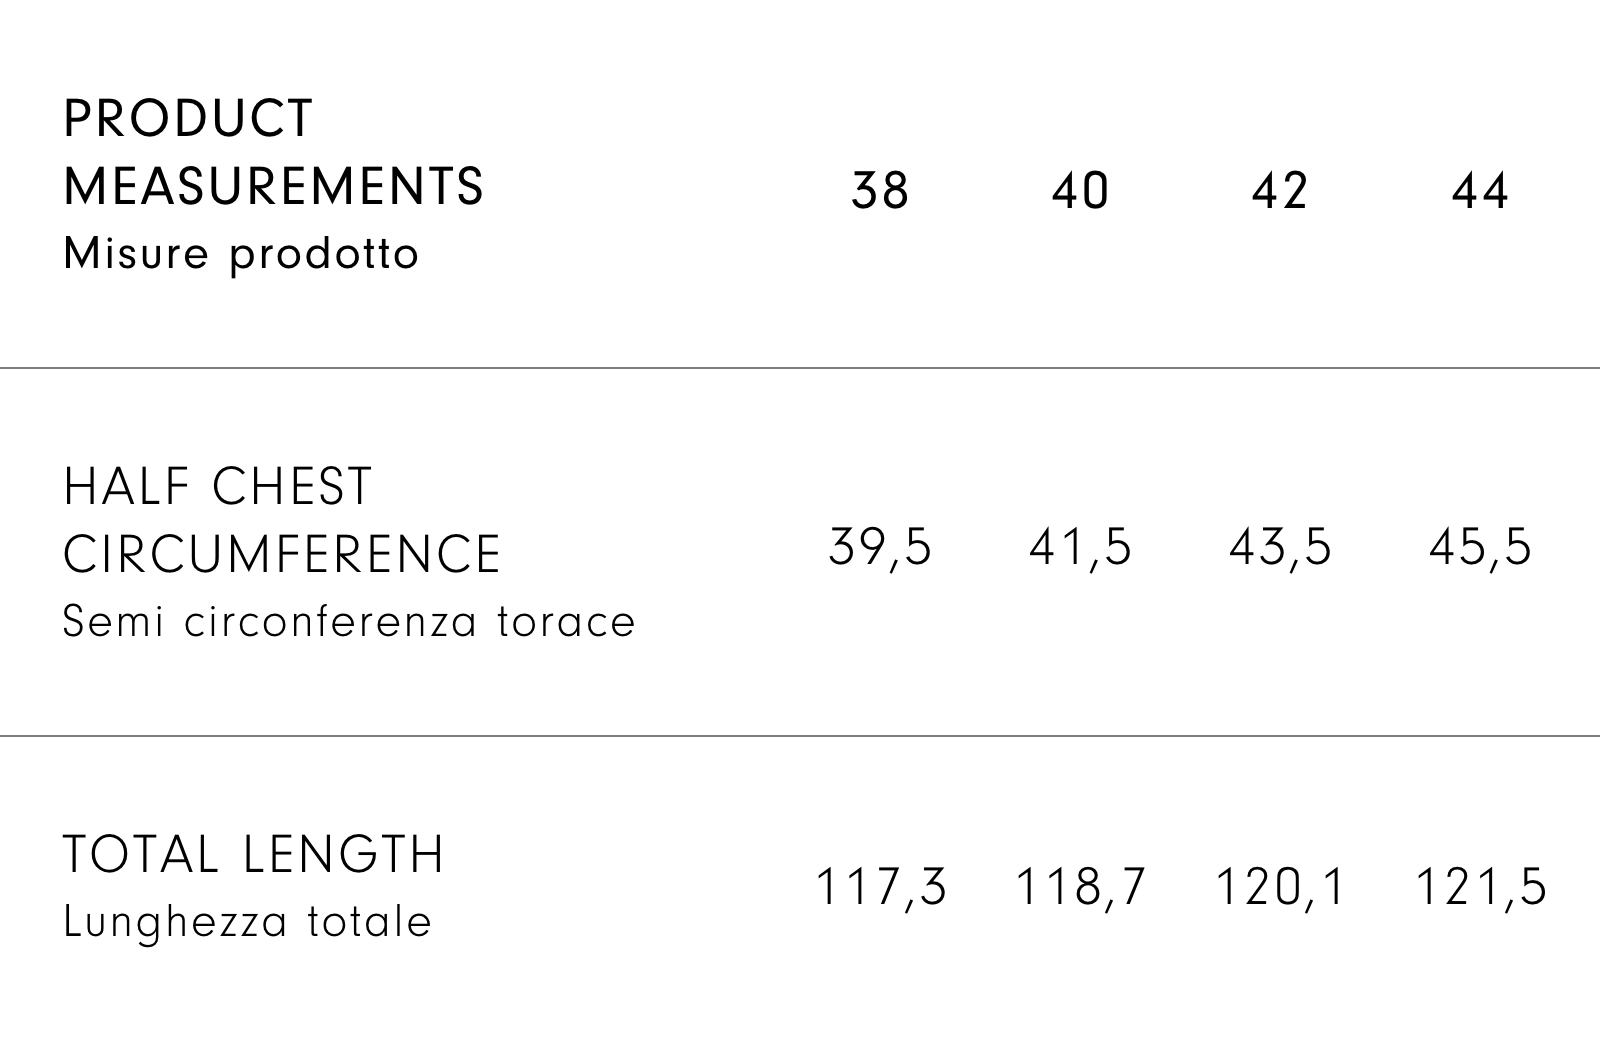The image size is (1600, 1044).
Task: Click total length value 117,3
Action: pyautogui.click(x=881, y=887)
